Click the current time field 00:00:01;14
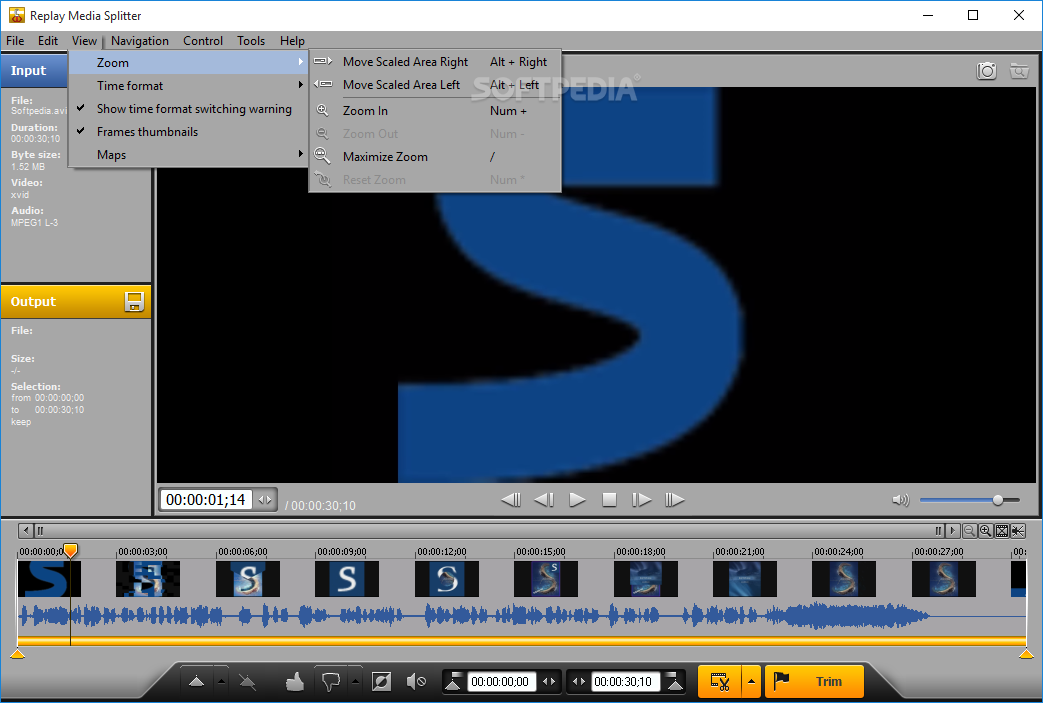The width and height of the screenshot is (1043, 703). (206, 499)
